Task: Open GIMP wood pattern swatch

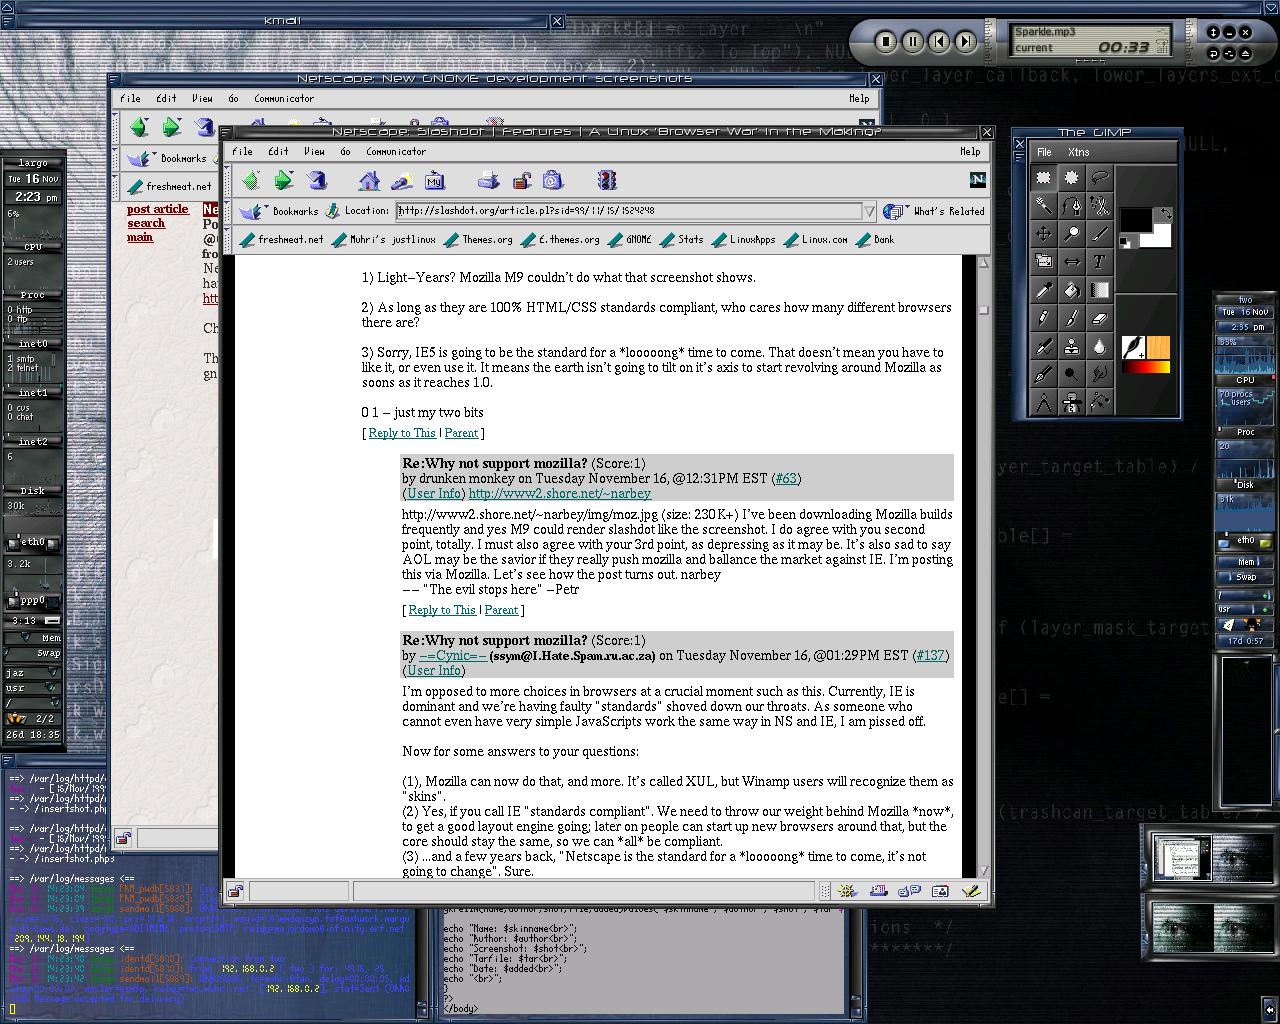Action: 1158,347
